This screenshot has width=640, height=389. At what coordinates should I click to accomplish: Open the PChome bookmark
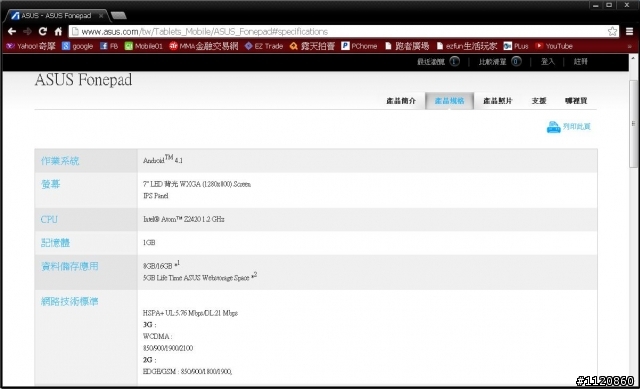[359, 46]
